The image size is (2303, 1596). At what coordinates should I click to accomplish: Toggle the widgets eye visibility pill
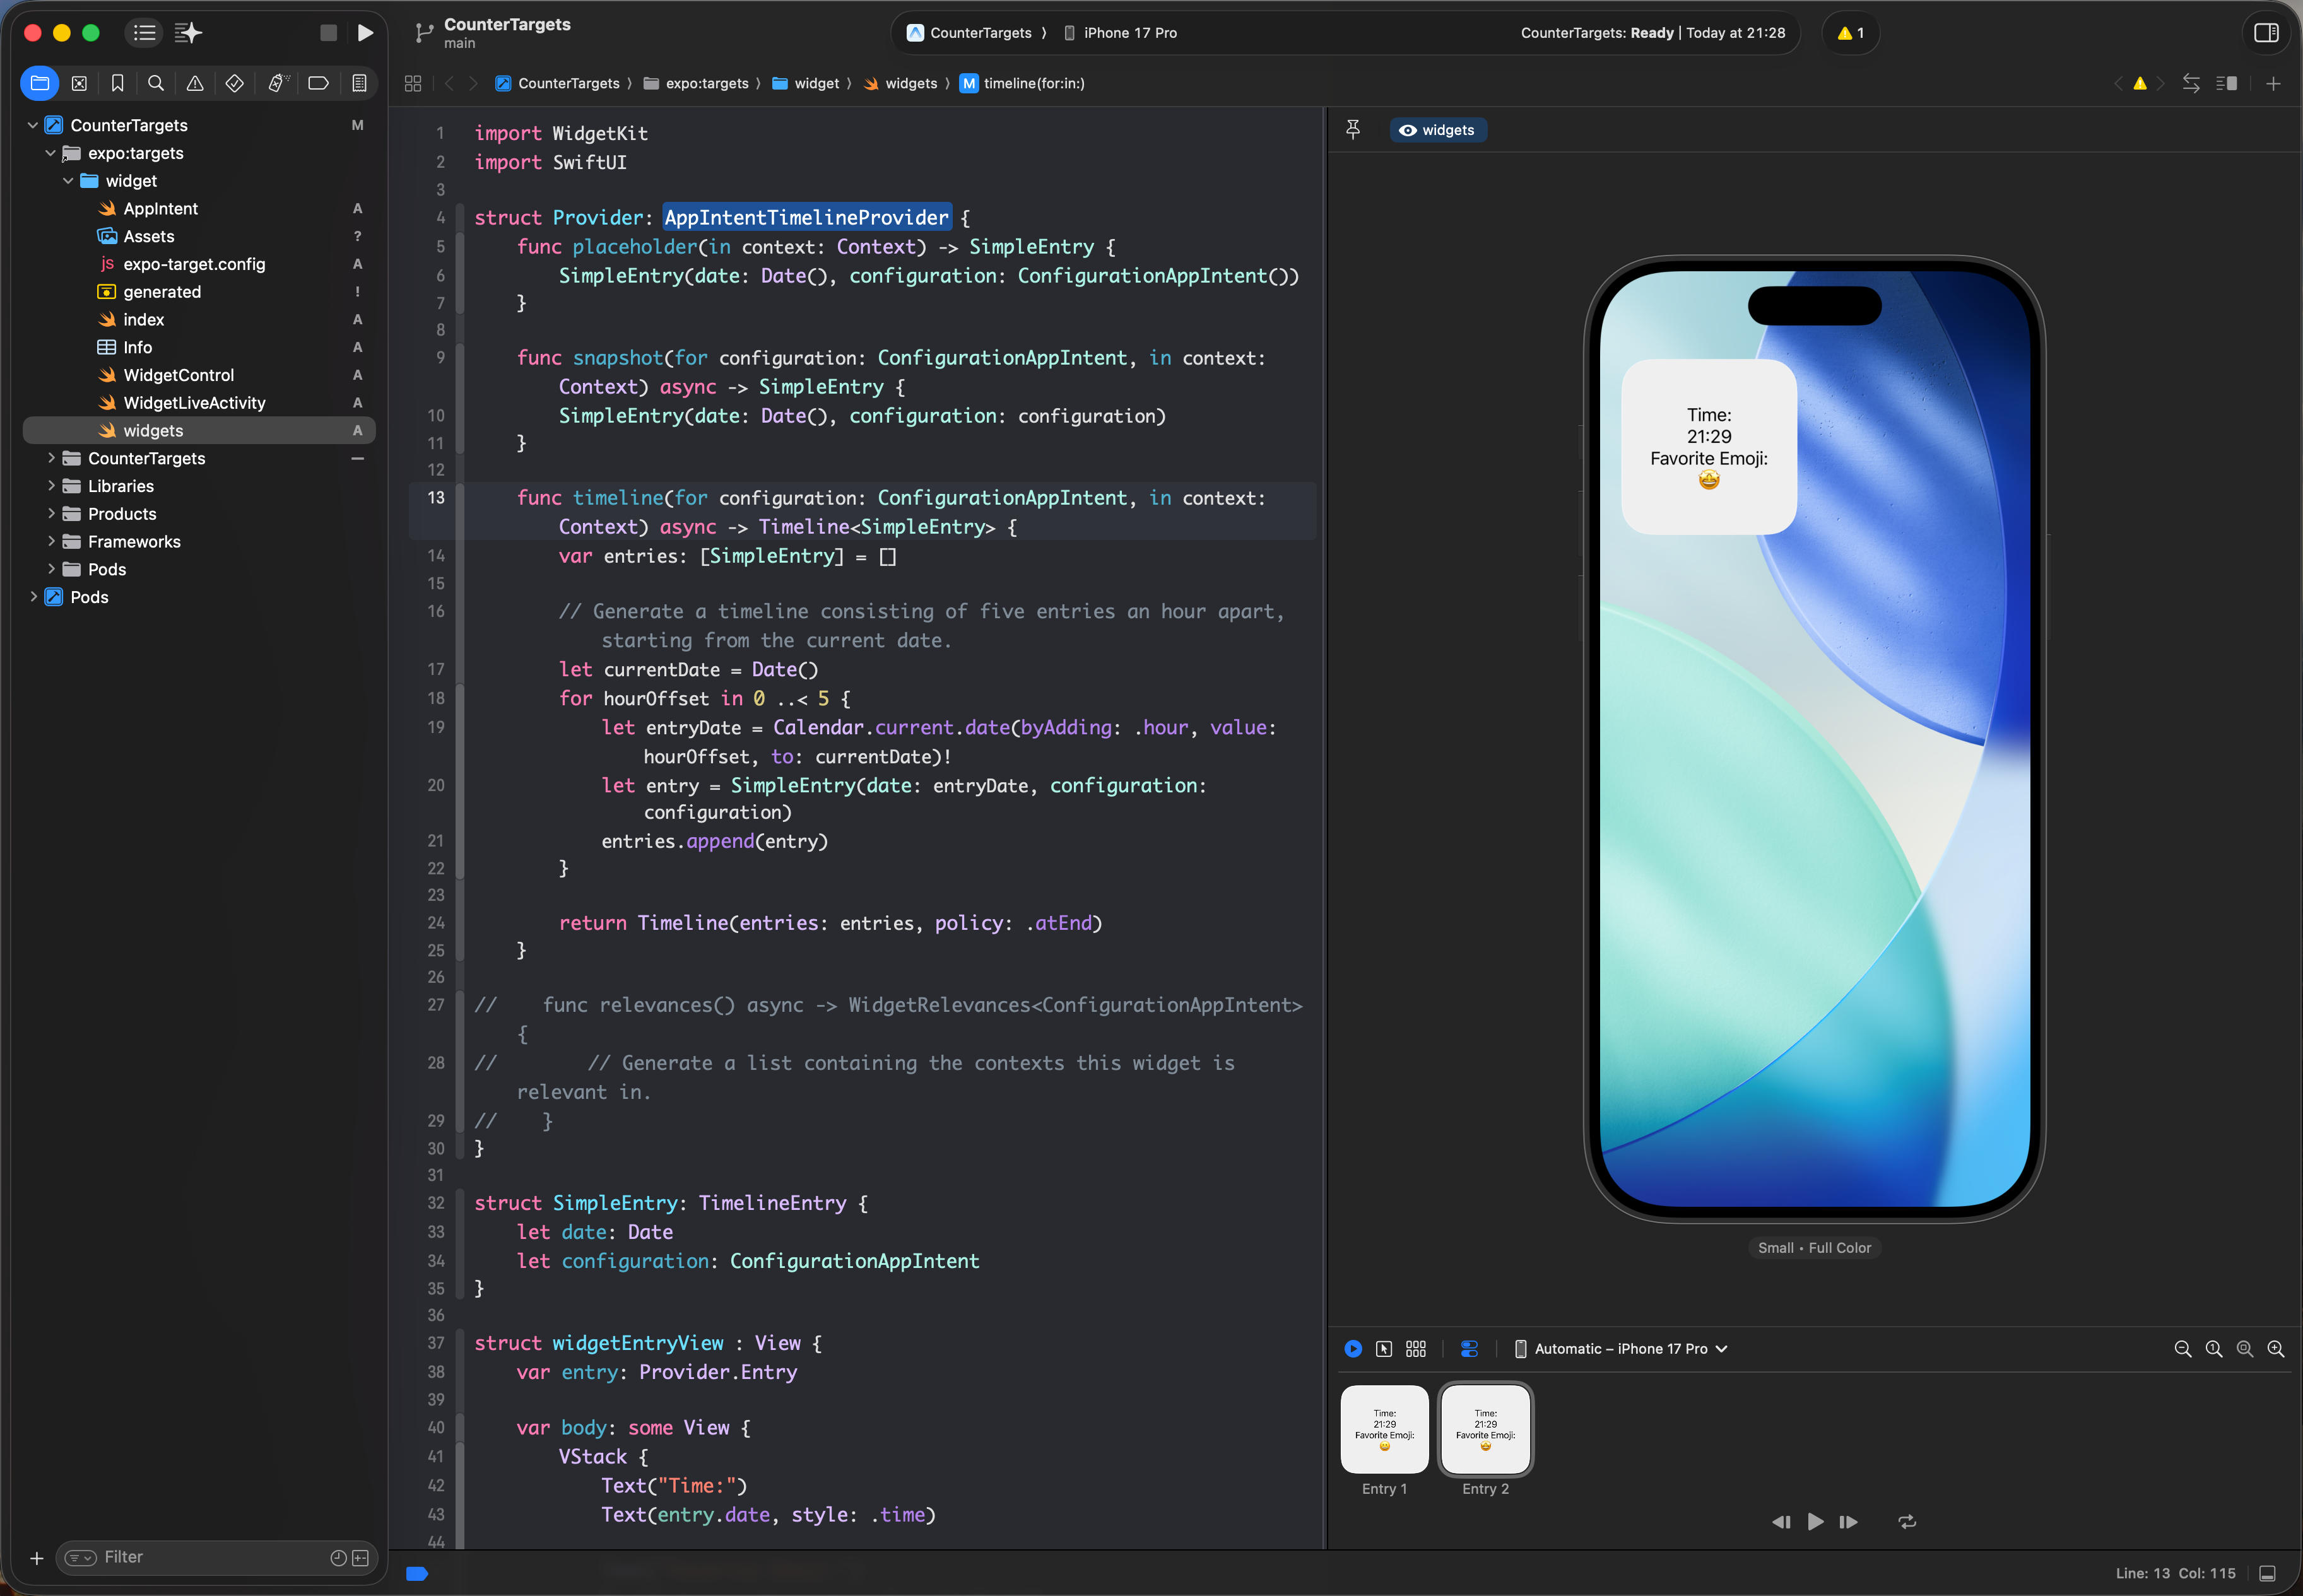pos(1437,130)
